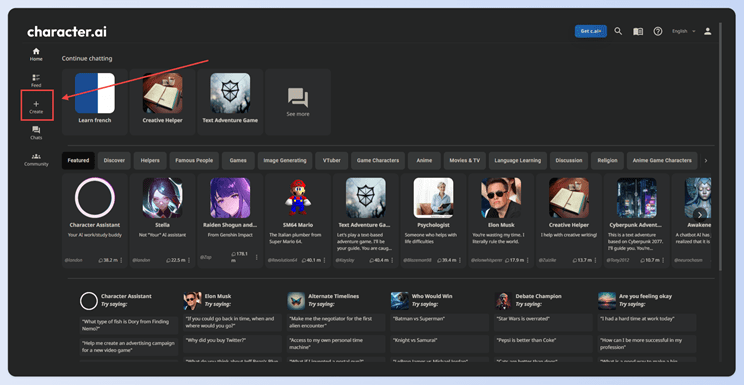744x385 pixels.
Task: Open the SM64 Mario character card
Action: [298, 221]
